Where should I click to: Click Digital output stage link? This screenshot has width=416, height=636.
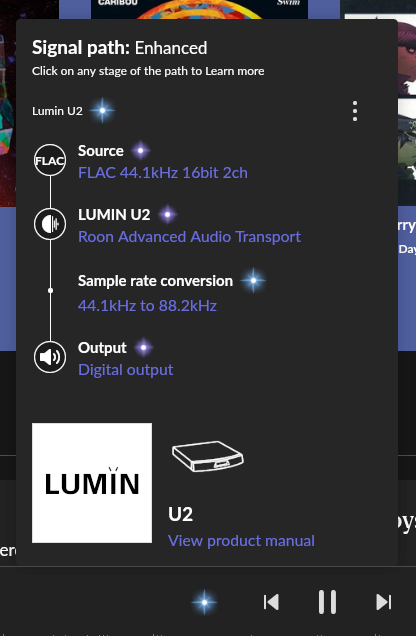click(126, 370)
